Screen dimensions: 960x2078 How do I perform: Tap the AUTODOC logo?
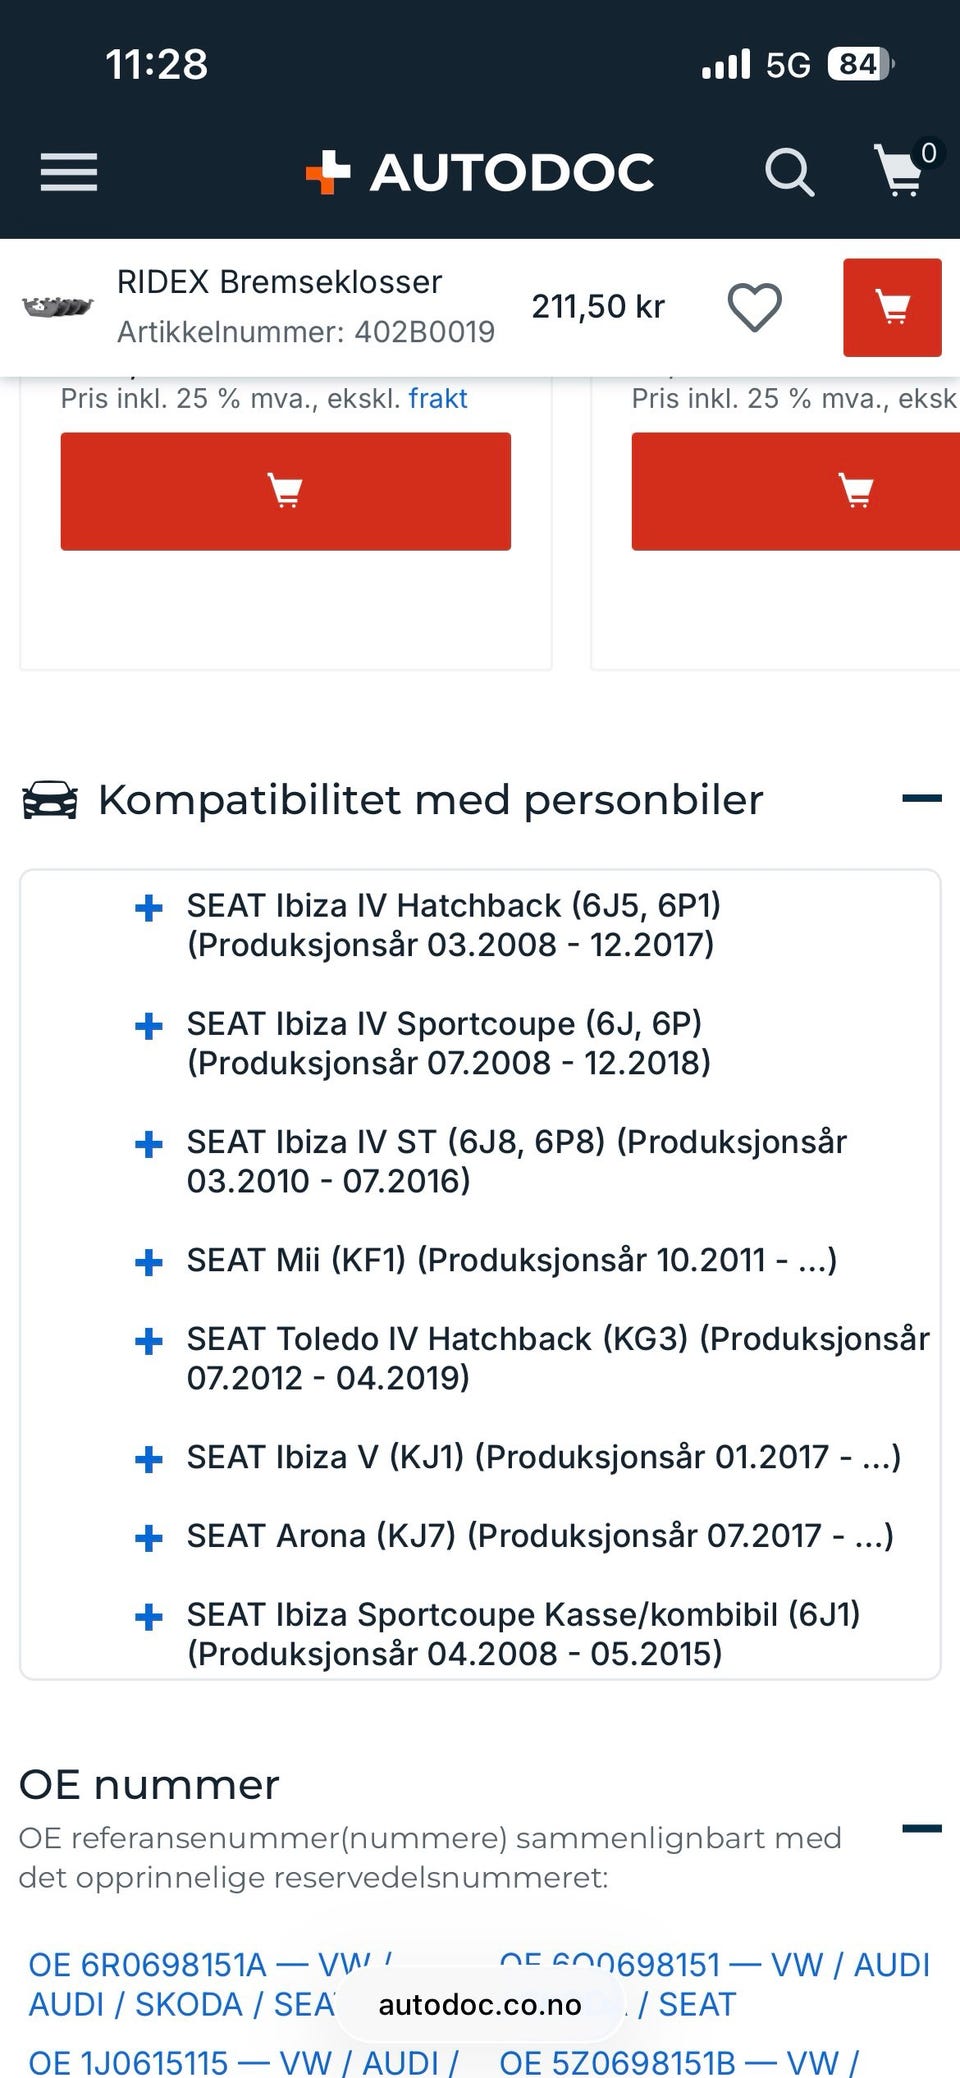[x=480, y=172]
